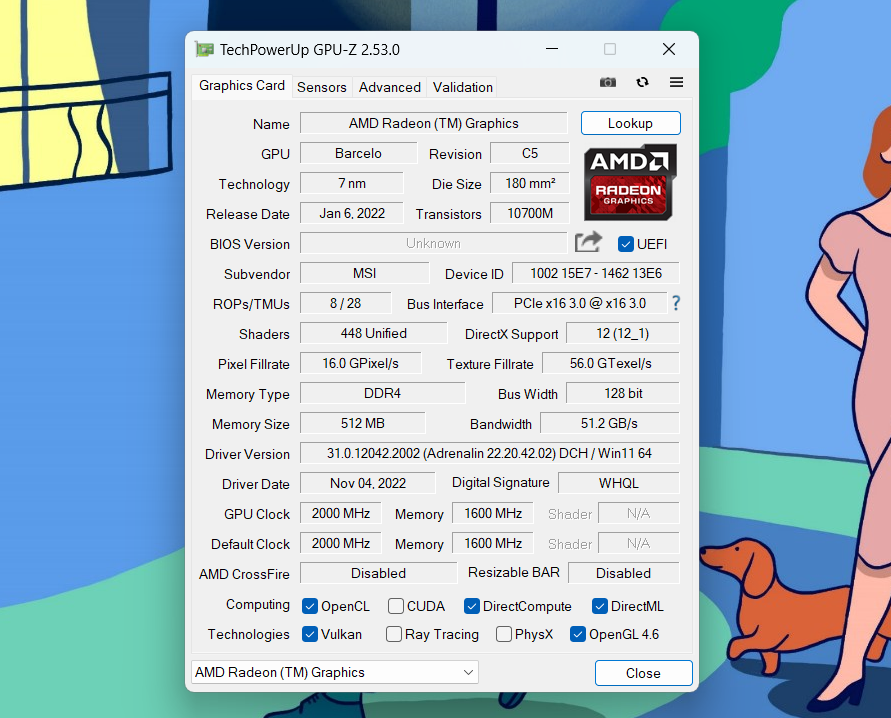The image size is (891, 718).
Task: Click Default Clock row Memory 1600 MHz field
Action: 493,544
